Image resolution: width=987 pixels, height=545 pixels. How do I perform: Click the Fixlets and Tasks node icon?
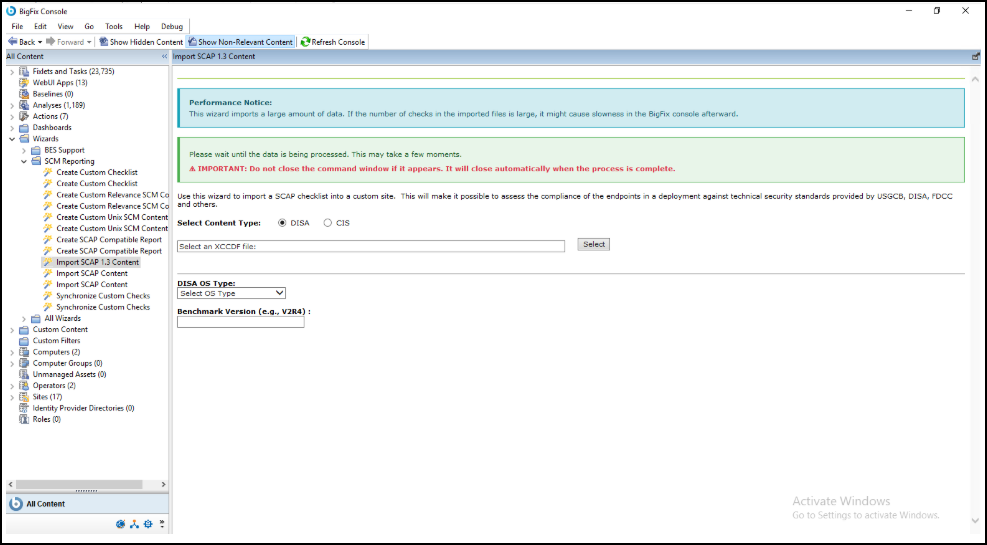24,71
